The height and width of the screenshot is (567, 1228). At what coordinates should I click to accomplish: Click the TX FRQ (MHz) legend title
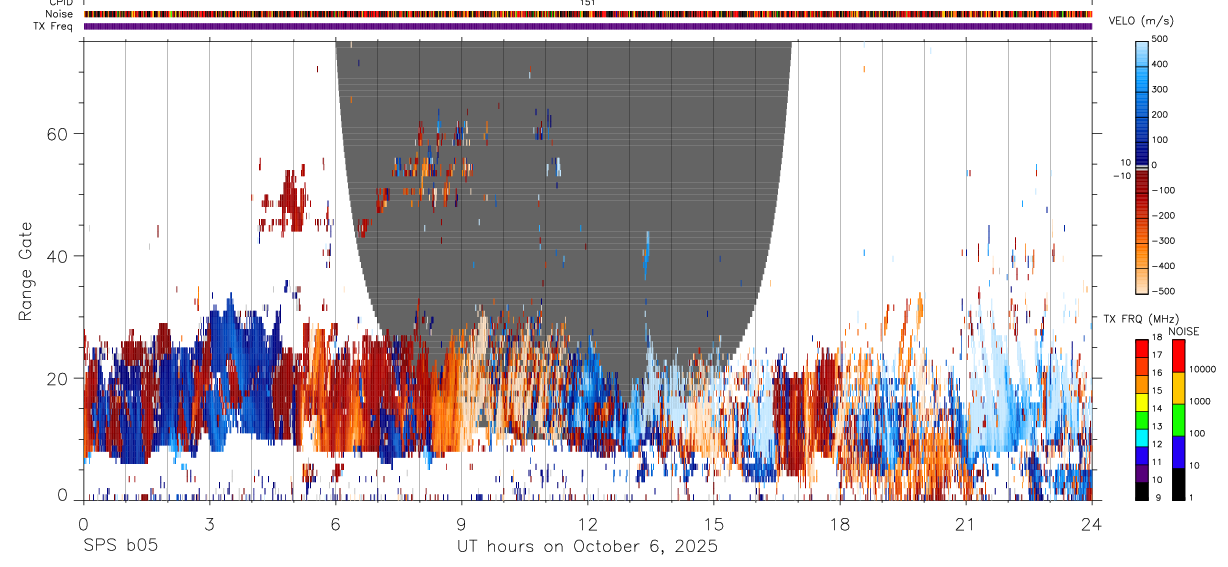click(x=1143, y=319)
